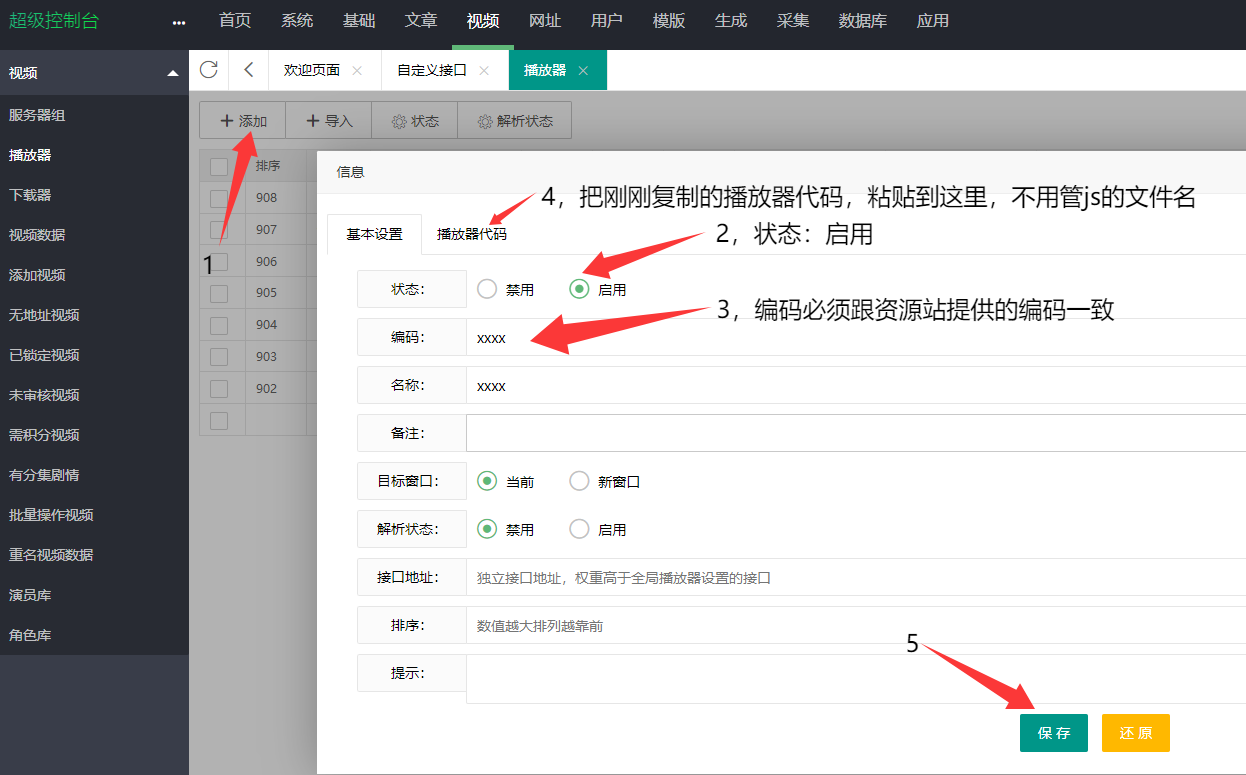Switch to the 播放器代码 tab
The image size is (1246, 775).
point(471,234)
